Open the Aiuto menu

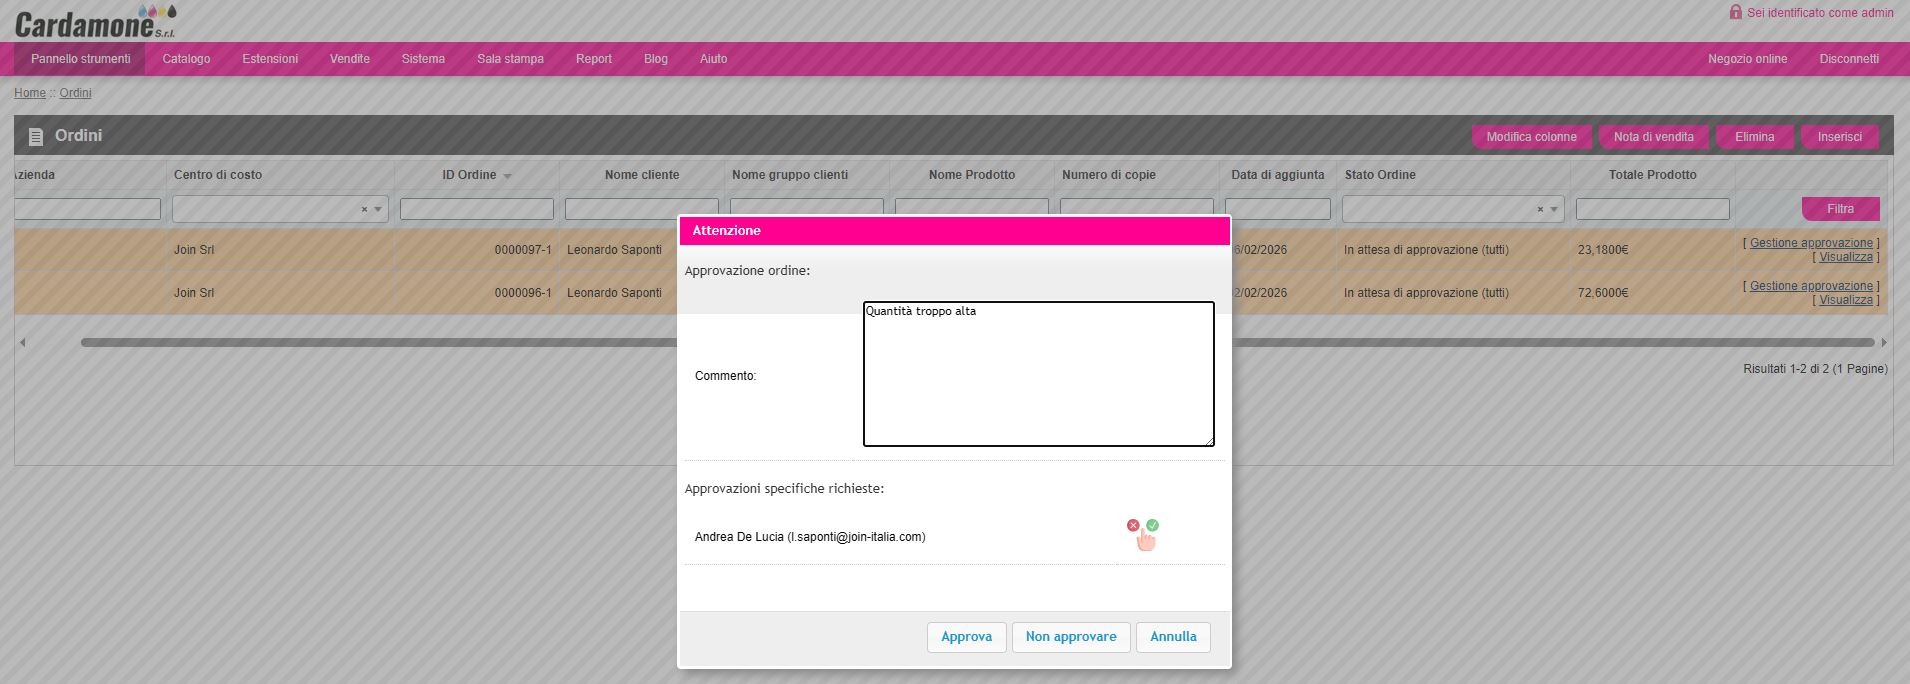(713, 59)
